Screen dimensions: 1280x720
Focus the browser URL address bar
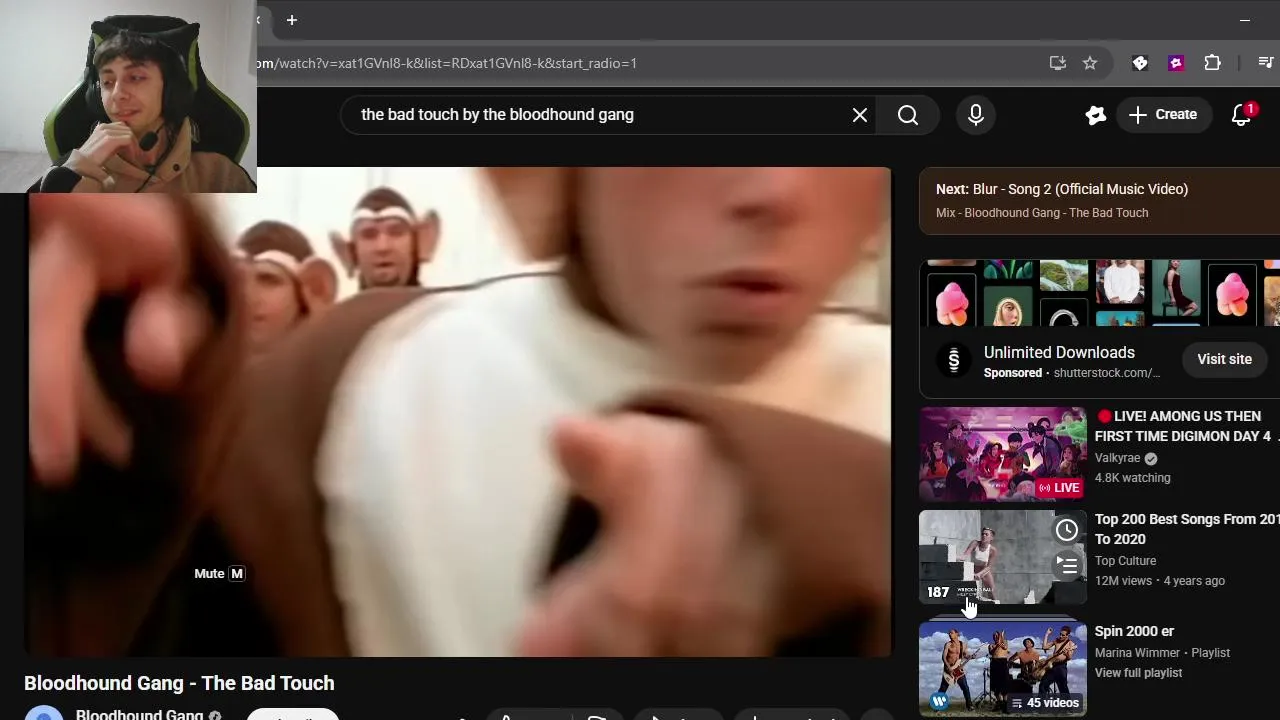[x=640, y=63]
